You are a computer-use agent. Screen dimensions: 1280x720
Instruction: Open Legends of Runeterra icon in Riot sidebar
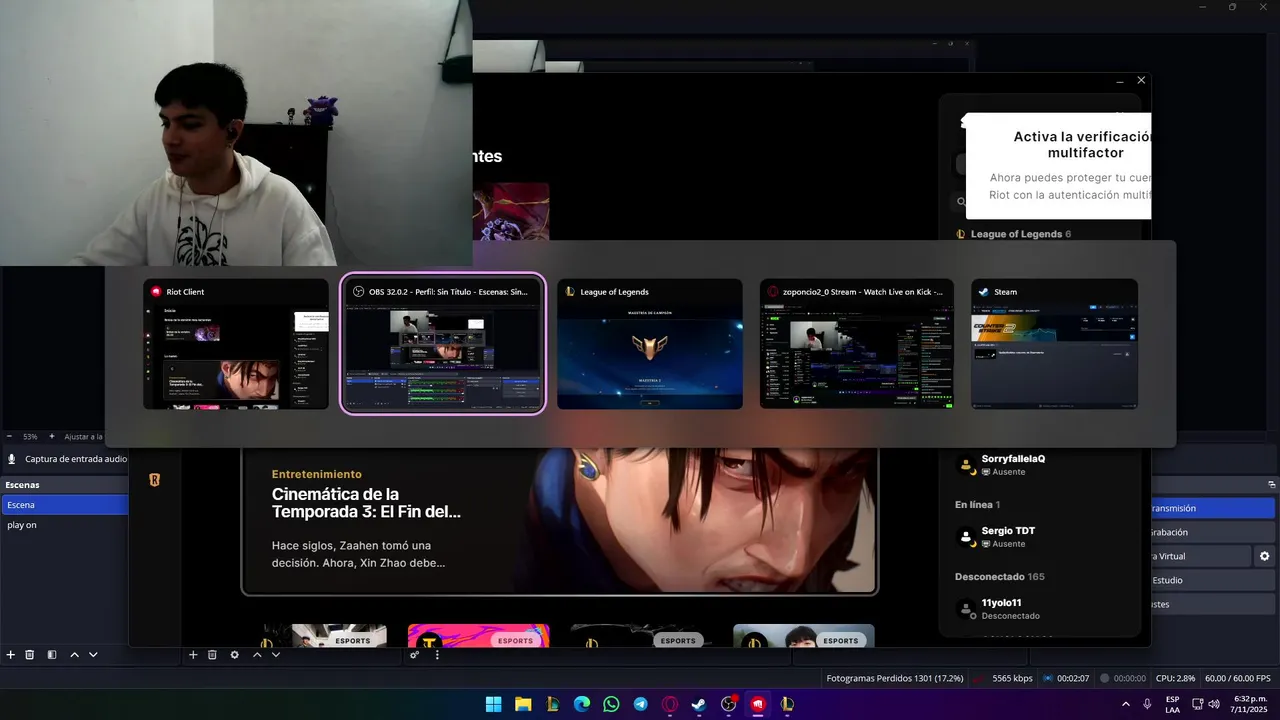(154, 480)
